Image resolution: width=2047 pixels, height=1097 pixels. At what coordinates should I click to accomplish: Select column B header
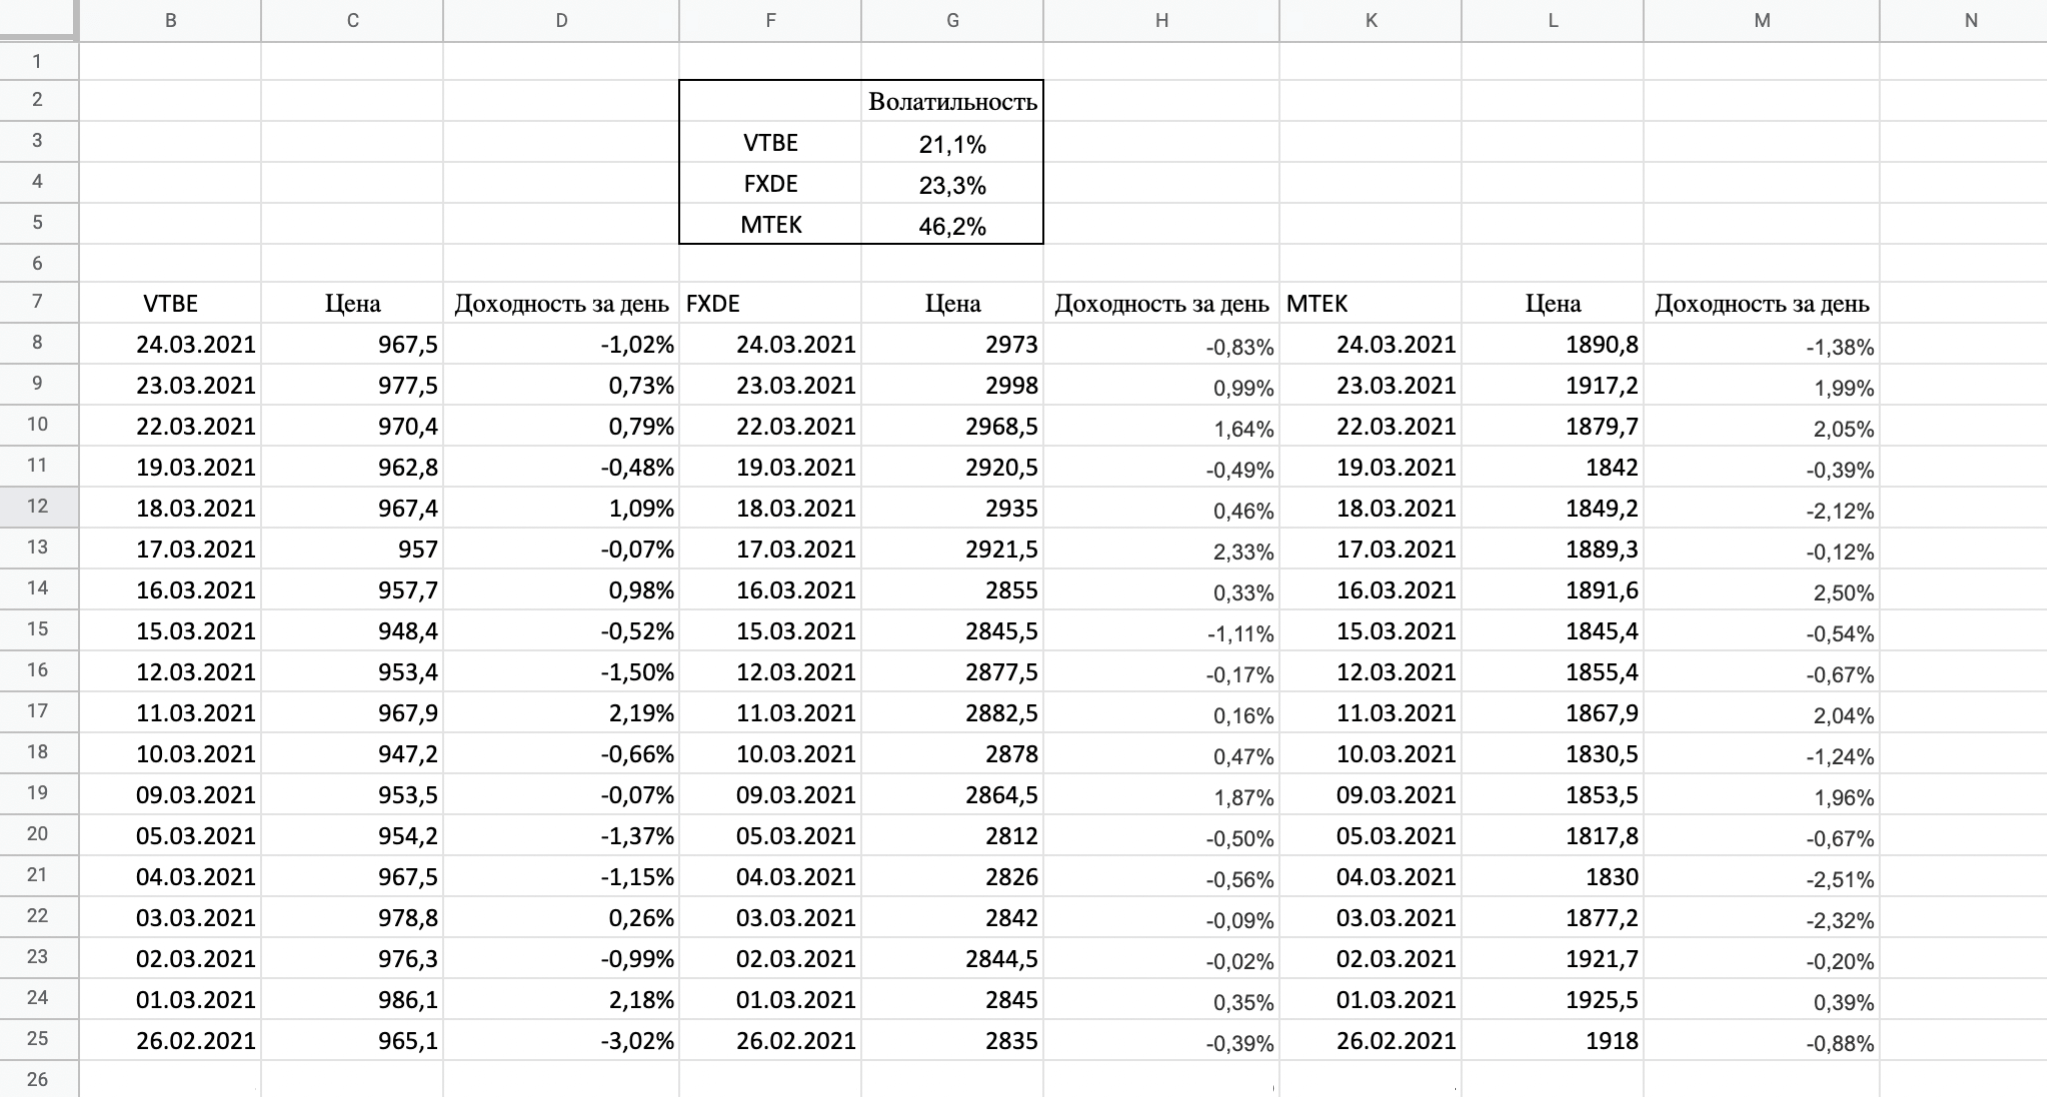click(170, 20)
